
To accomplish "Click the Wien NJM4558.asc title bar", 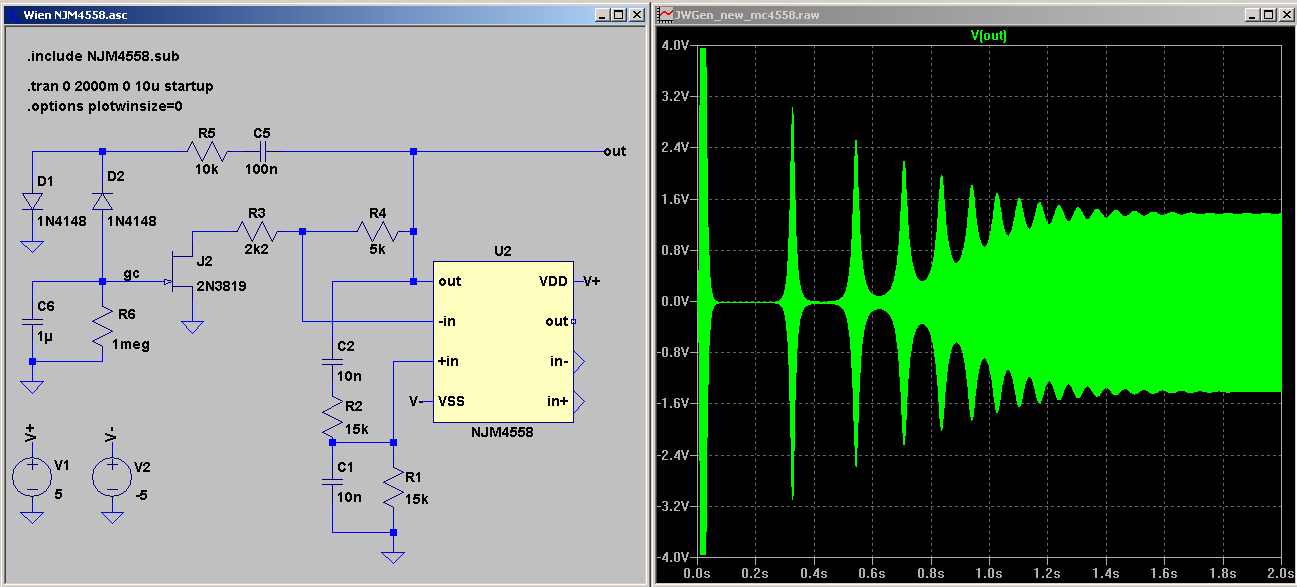I will pyautogui.click(x=300, y=15).
